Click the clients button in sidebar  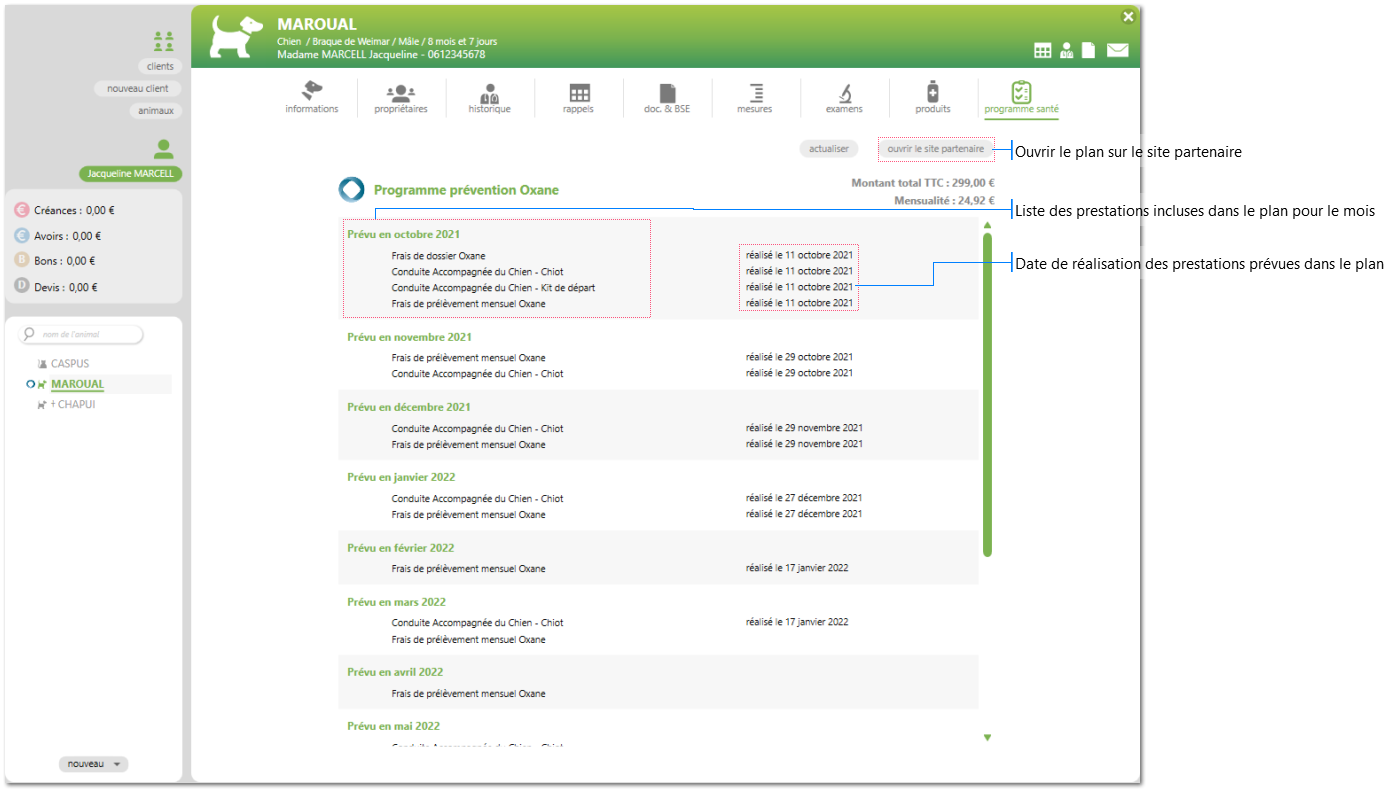(x=160, y=66)
